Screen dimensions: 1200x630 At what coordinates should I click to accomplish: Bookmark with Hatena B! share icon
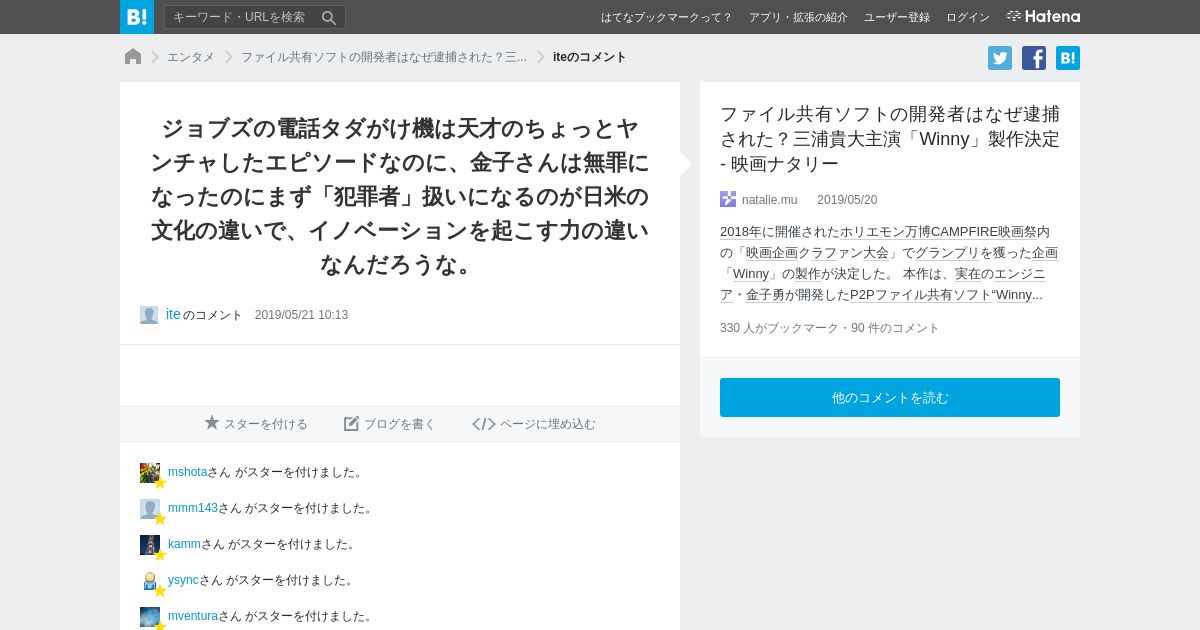(1068, 58)
